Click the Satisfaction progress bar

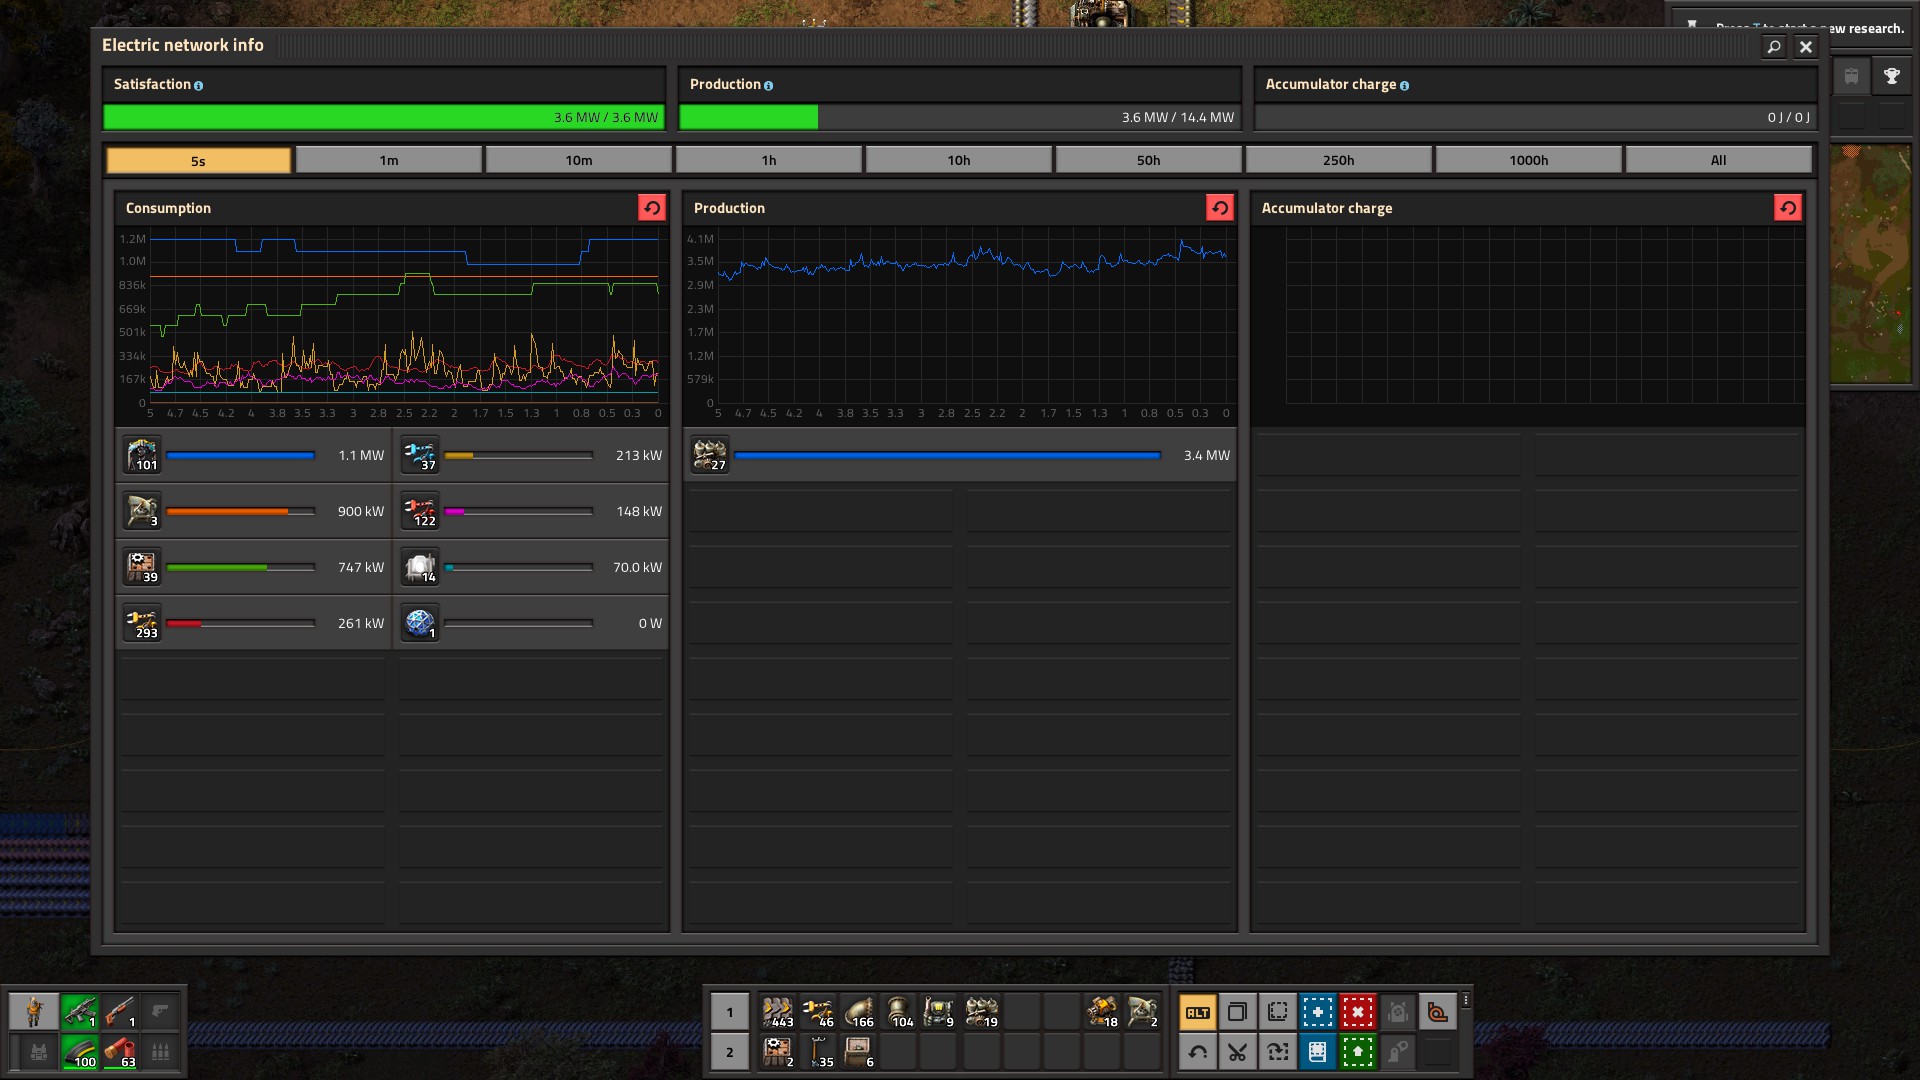pyautogui.click(x=383, y=117)
